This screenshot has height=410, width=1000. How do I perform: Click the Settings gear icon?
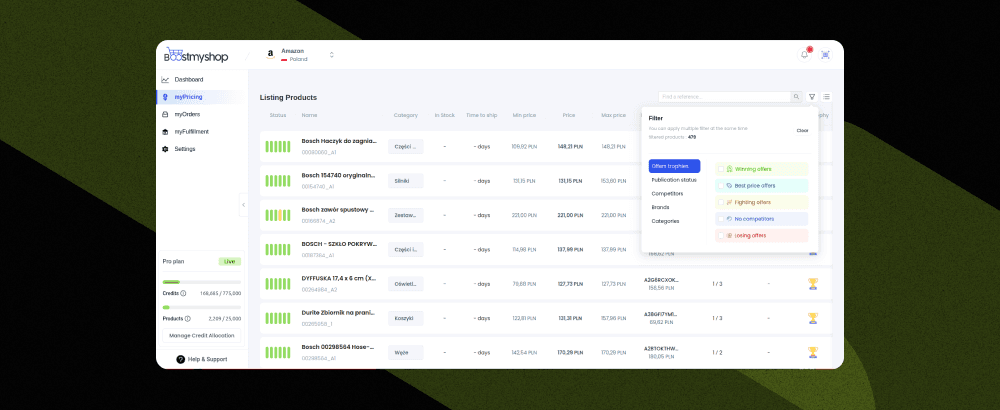(x=165, y=149)
